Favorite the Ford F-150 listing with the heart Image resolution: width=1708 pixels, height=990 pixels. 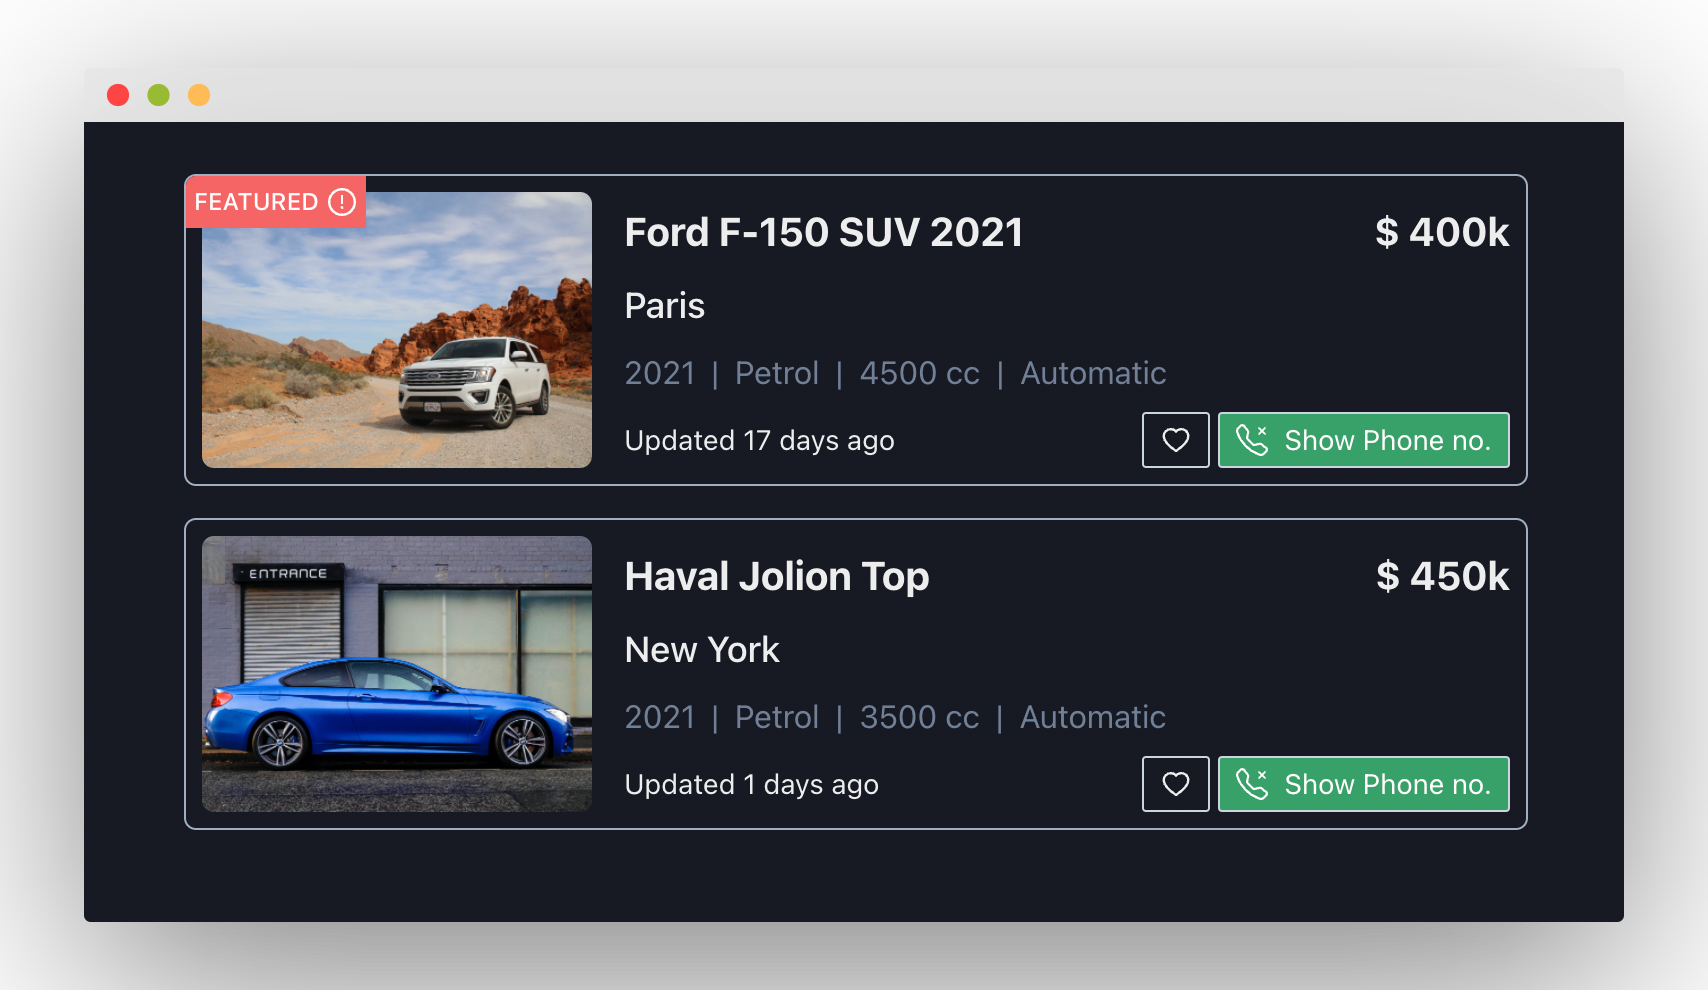point(1176,440)
